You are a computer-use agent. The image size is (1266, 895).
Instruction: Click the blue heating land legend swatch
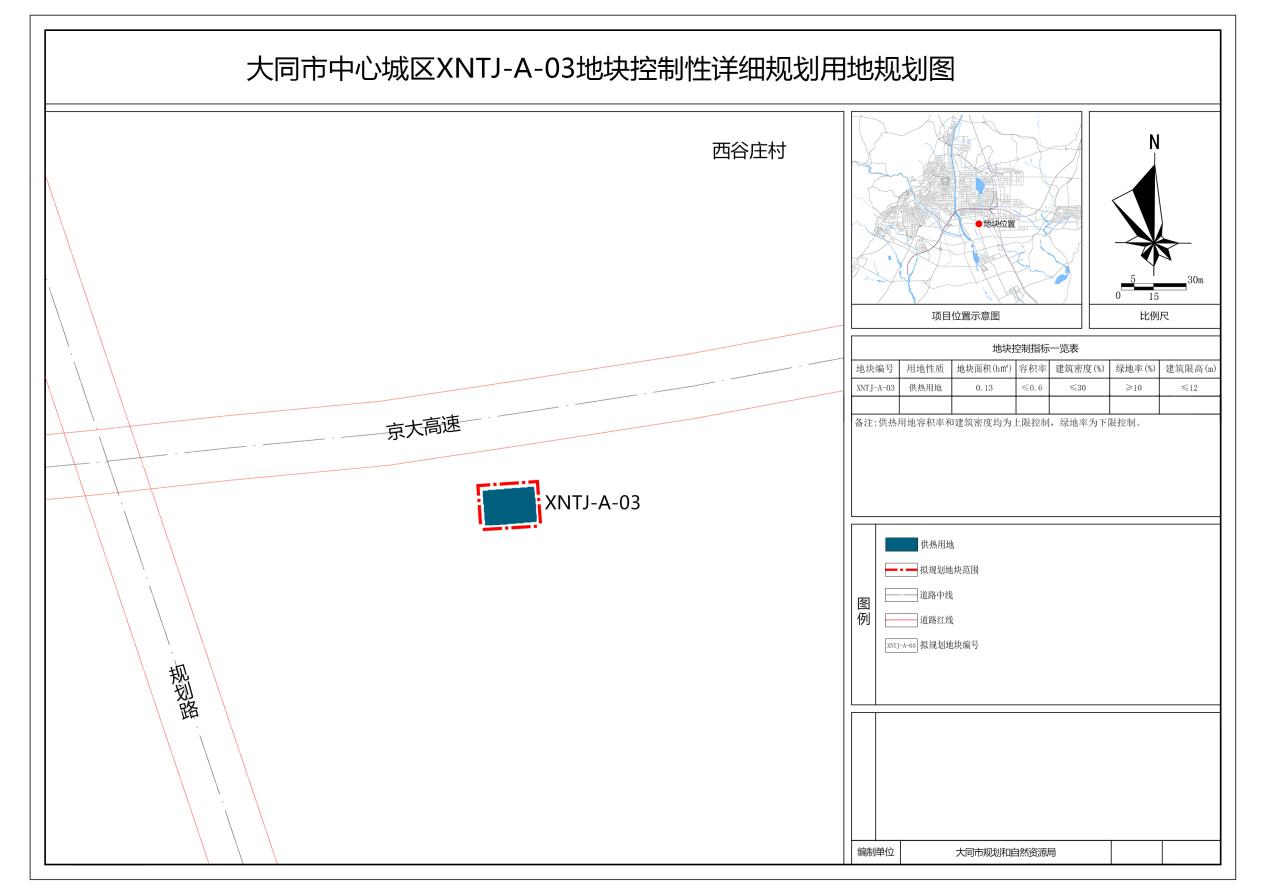click(901, 545)
